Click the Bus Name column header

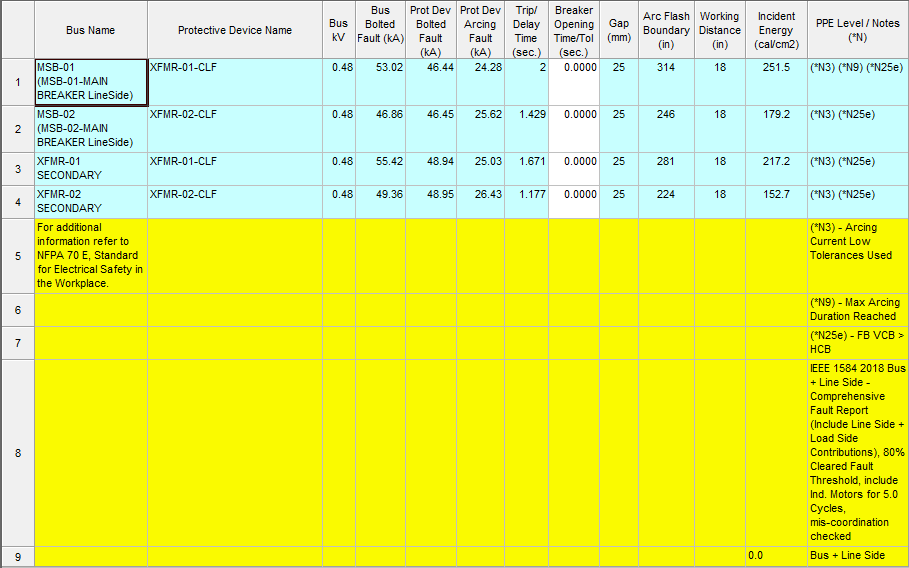[90, 30]
